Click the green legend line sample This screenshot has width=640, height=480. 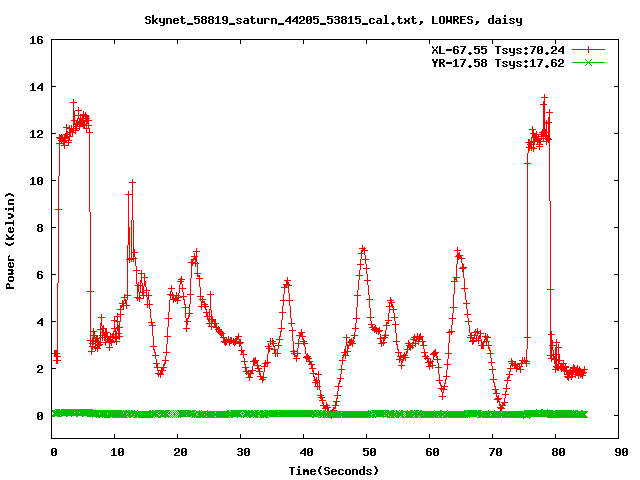[588, 62]
